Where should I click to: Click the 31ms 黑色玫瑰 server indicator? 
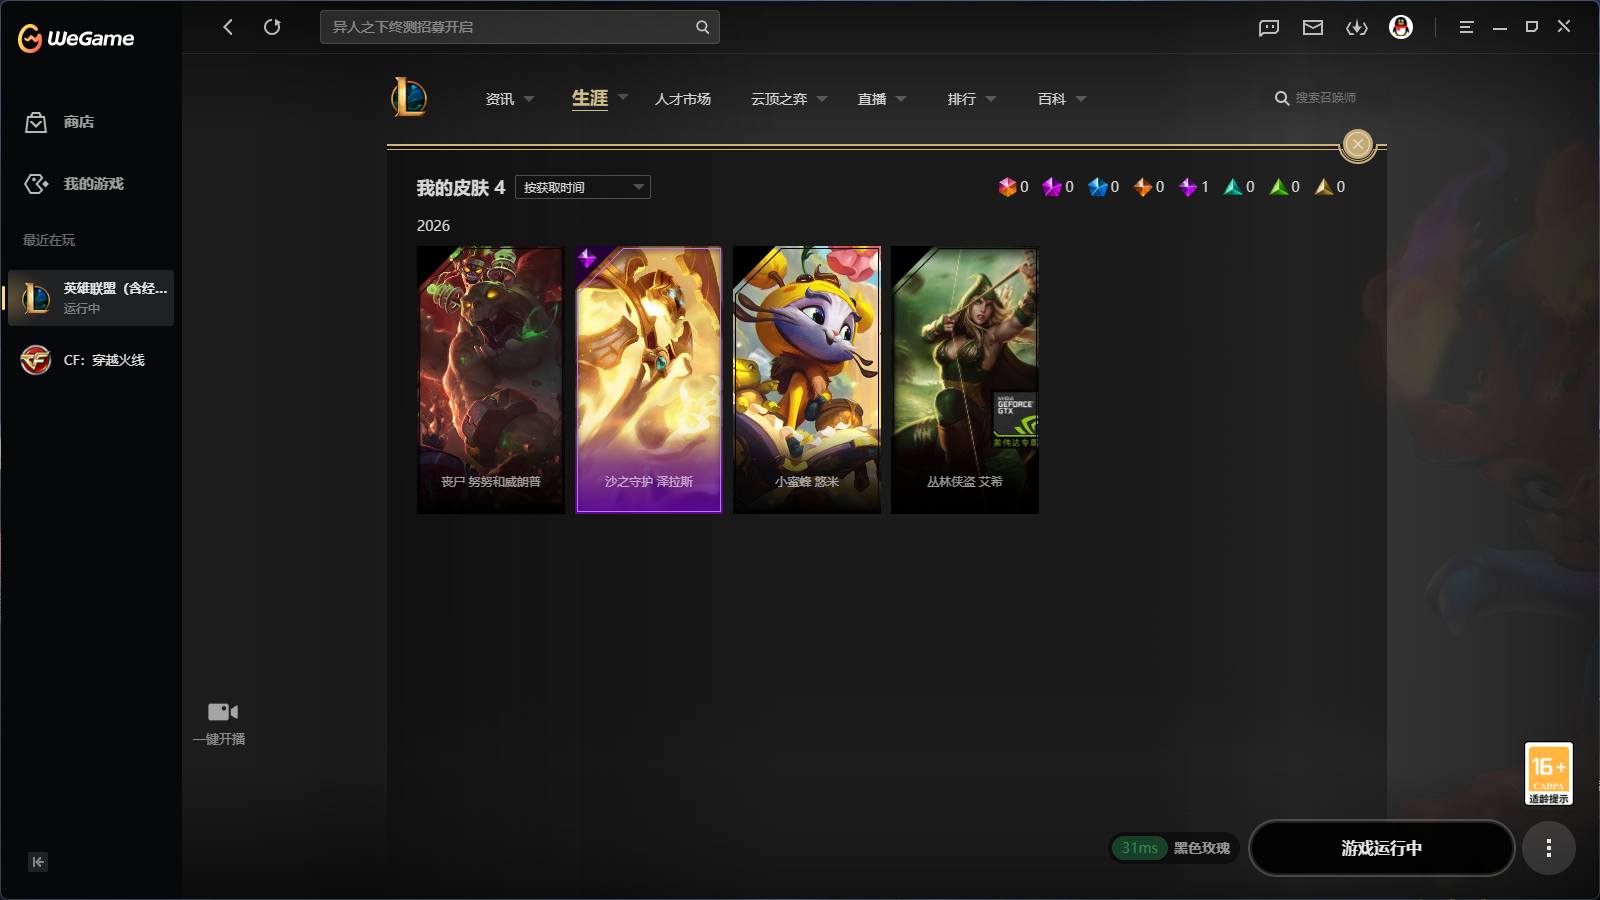[1175, 848]
